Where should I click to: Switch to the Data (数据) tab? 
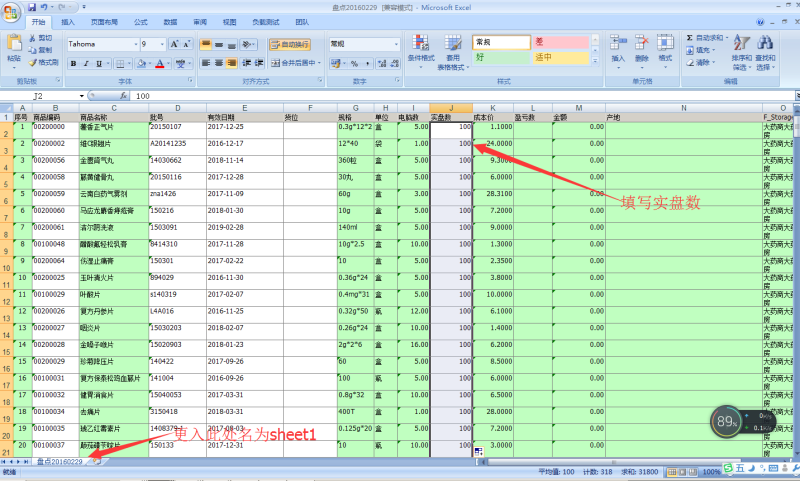coord(170,22)
